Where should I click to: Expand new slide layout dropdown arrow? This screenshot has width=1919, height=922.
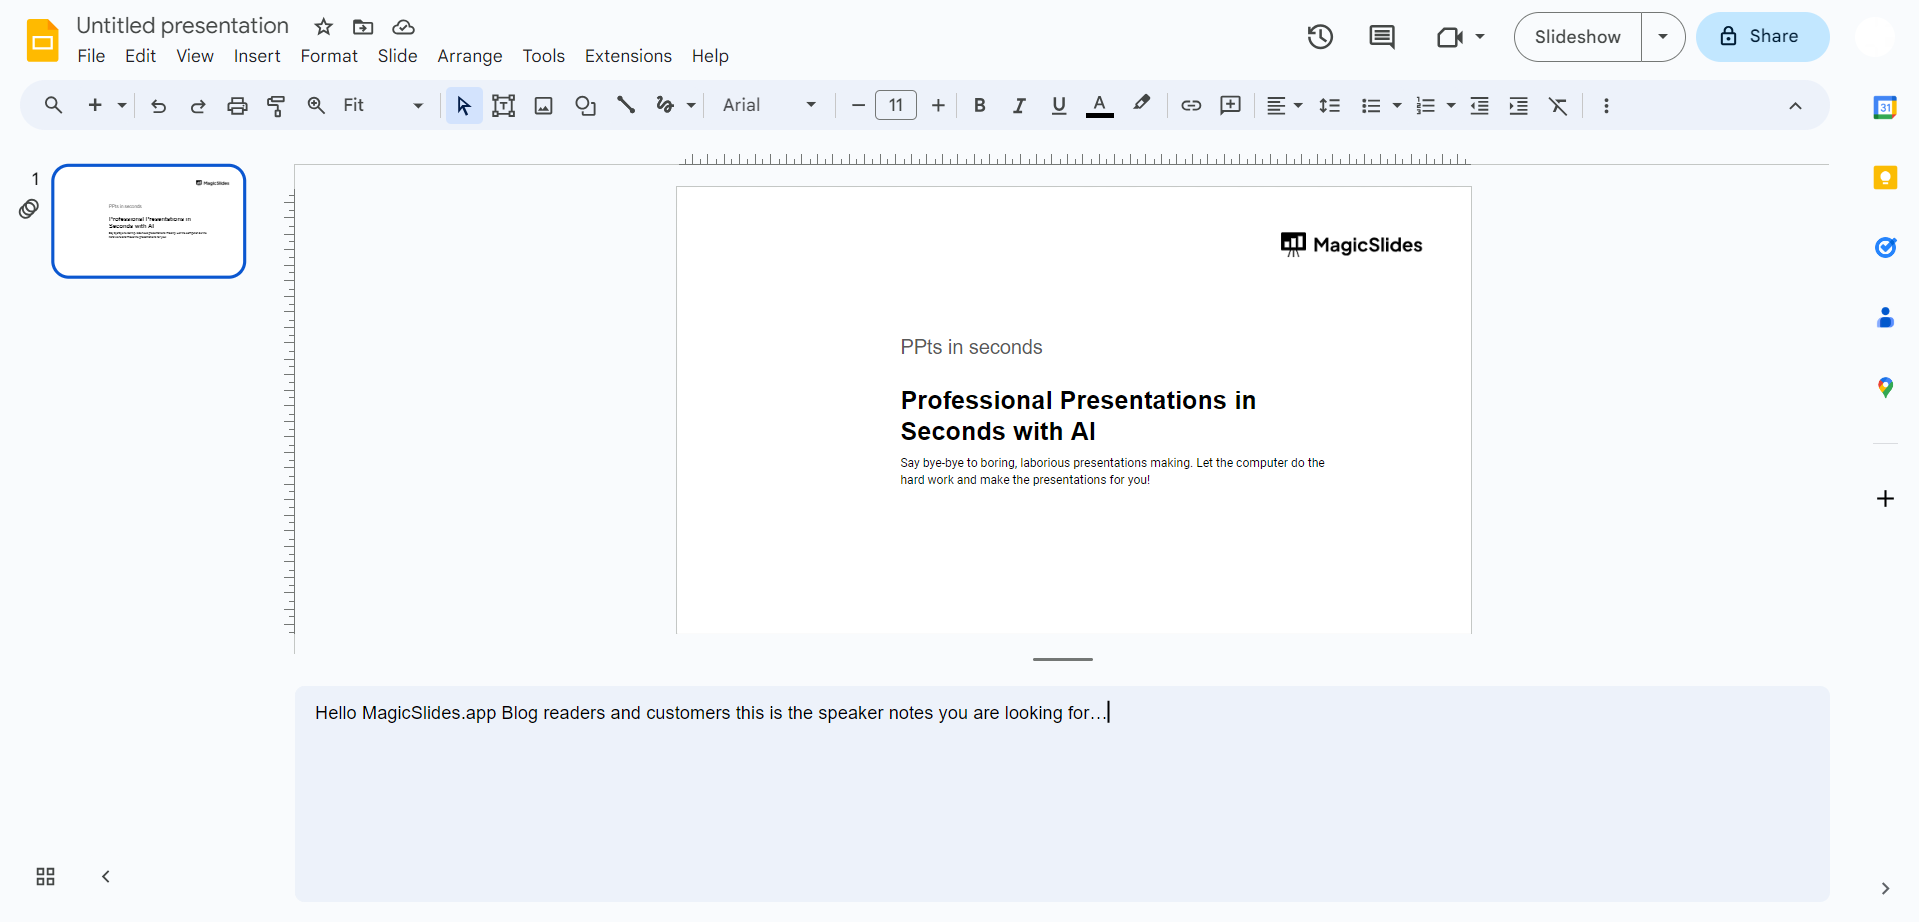[122, 105]
